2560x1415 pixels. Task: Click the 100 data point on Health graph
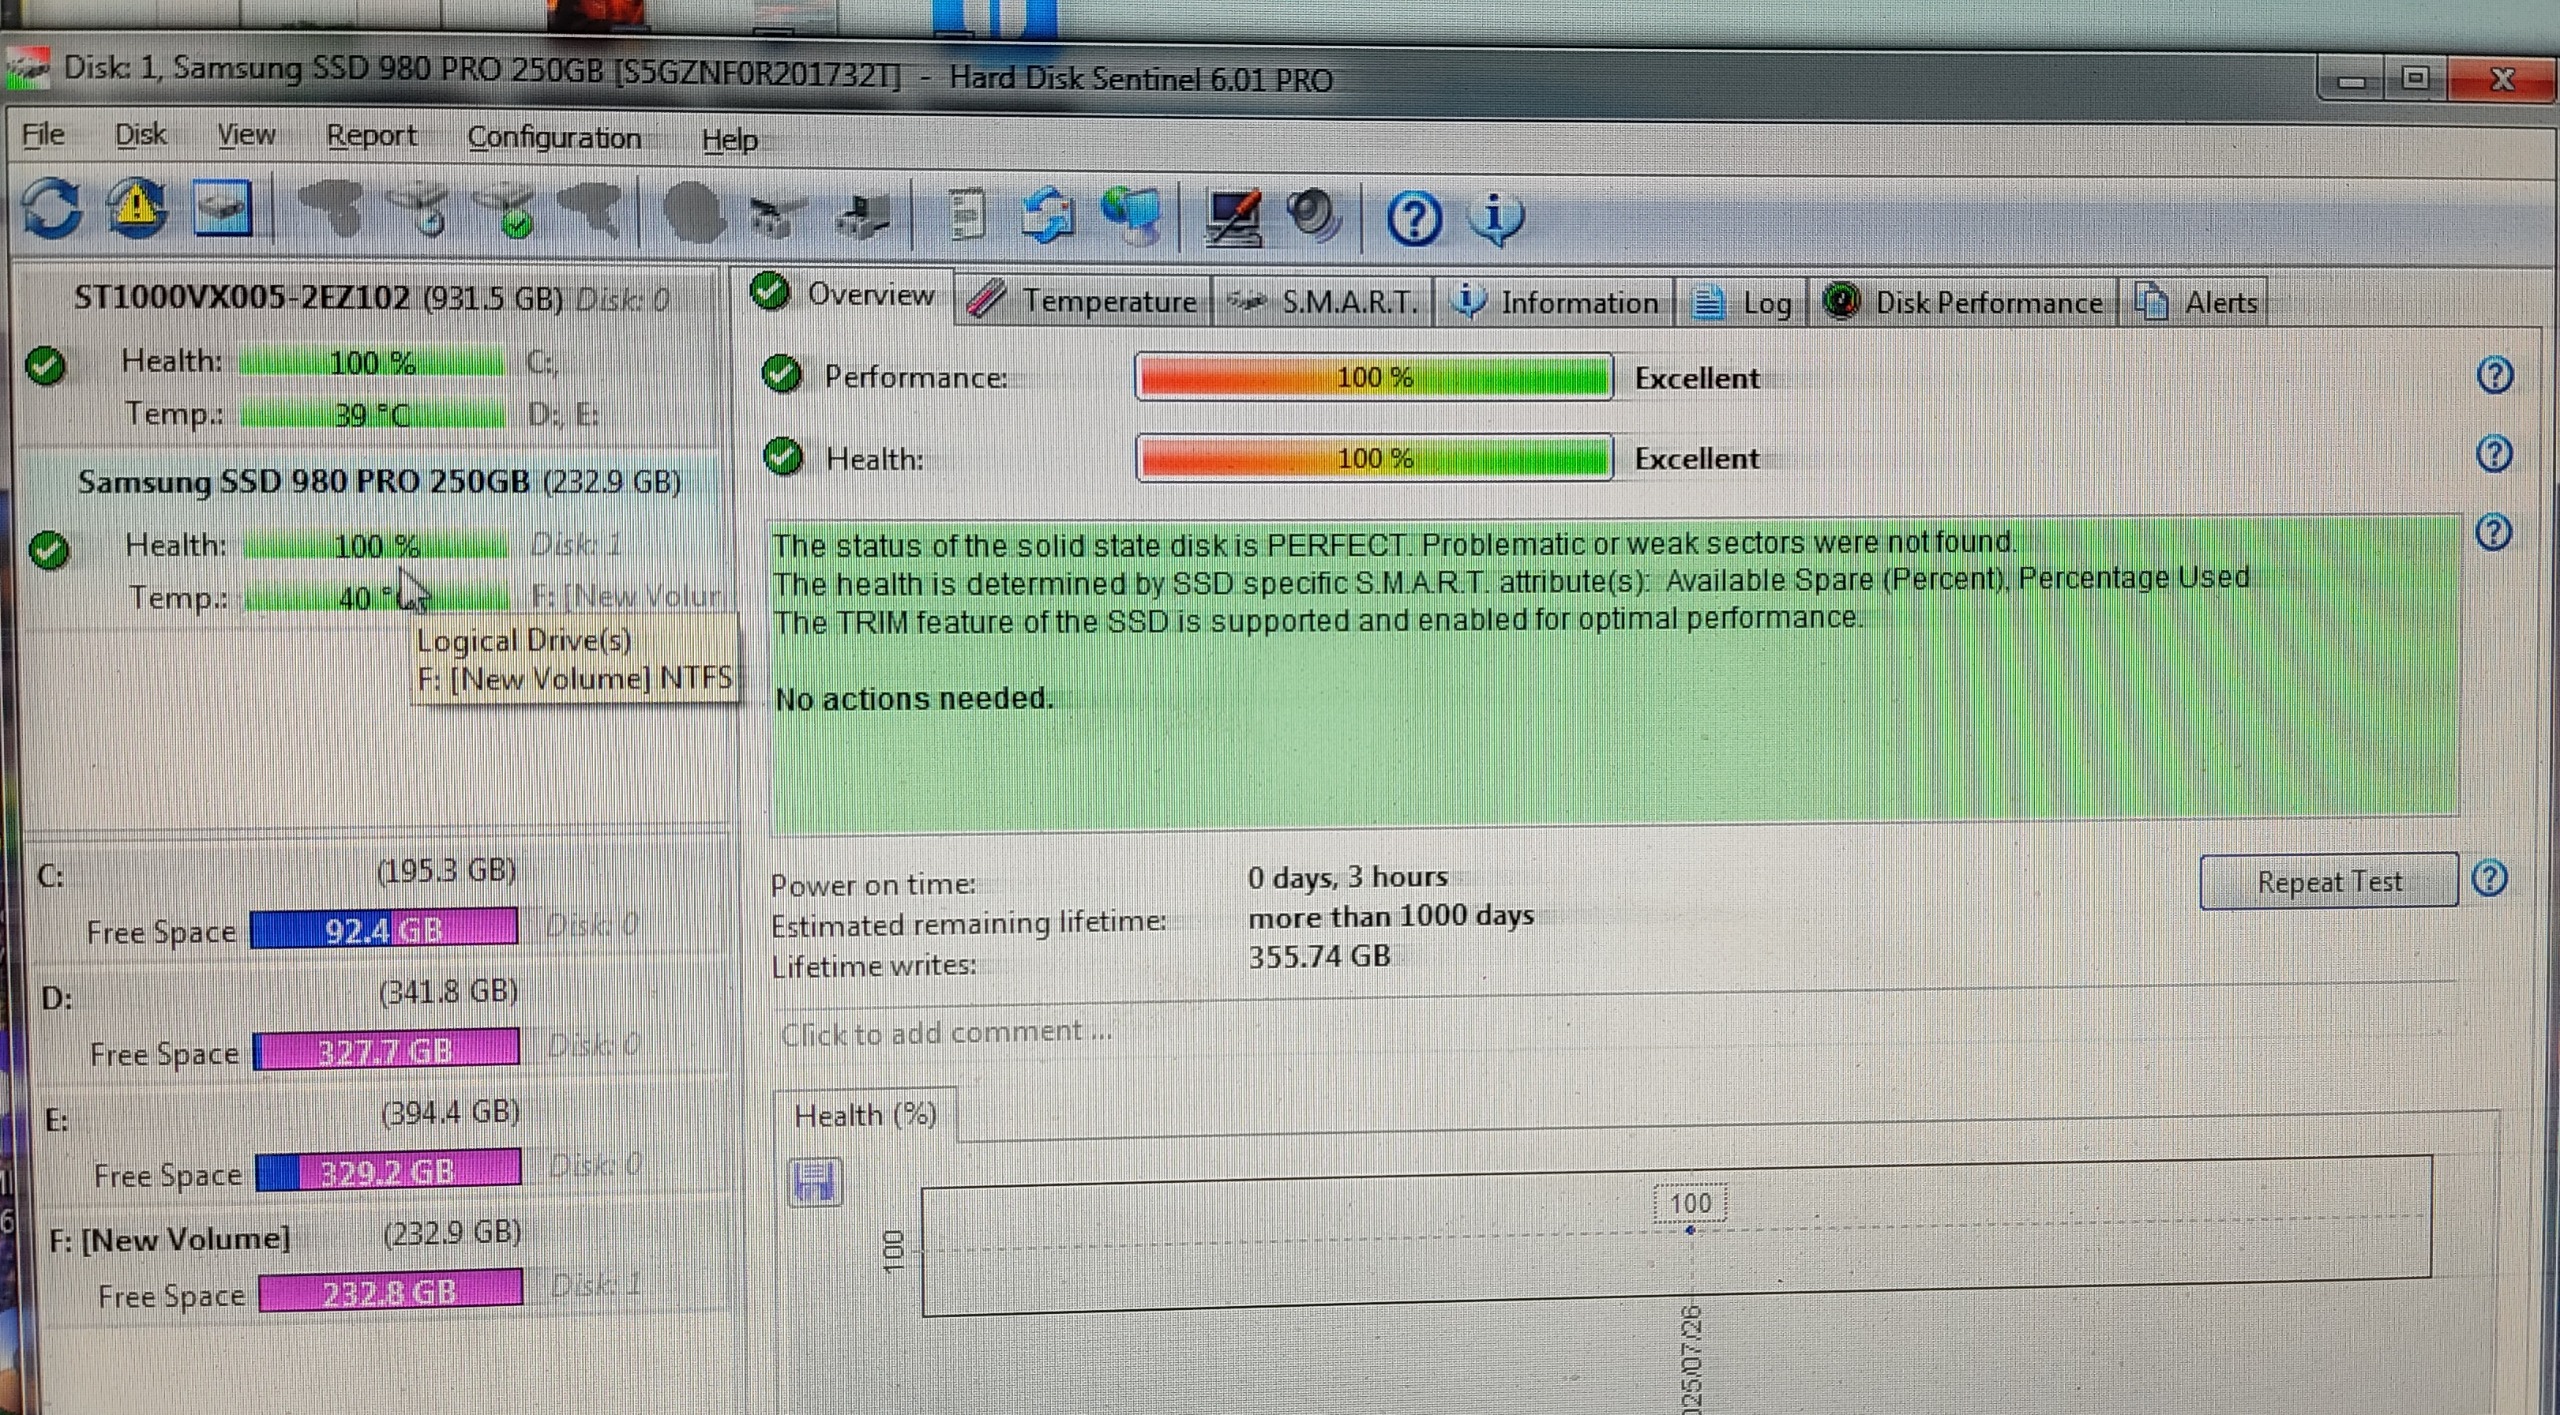pos(1690,1229)
